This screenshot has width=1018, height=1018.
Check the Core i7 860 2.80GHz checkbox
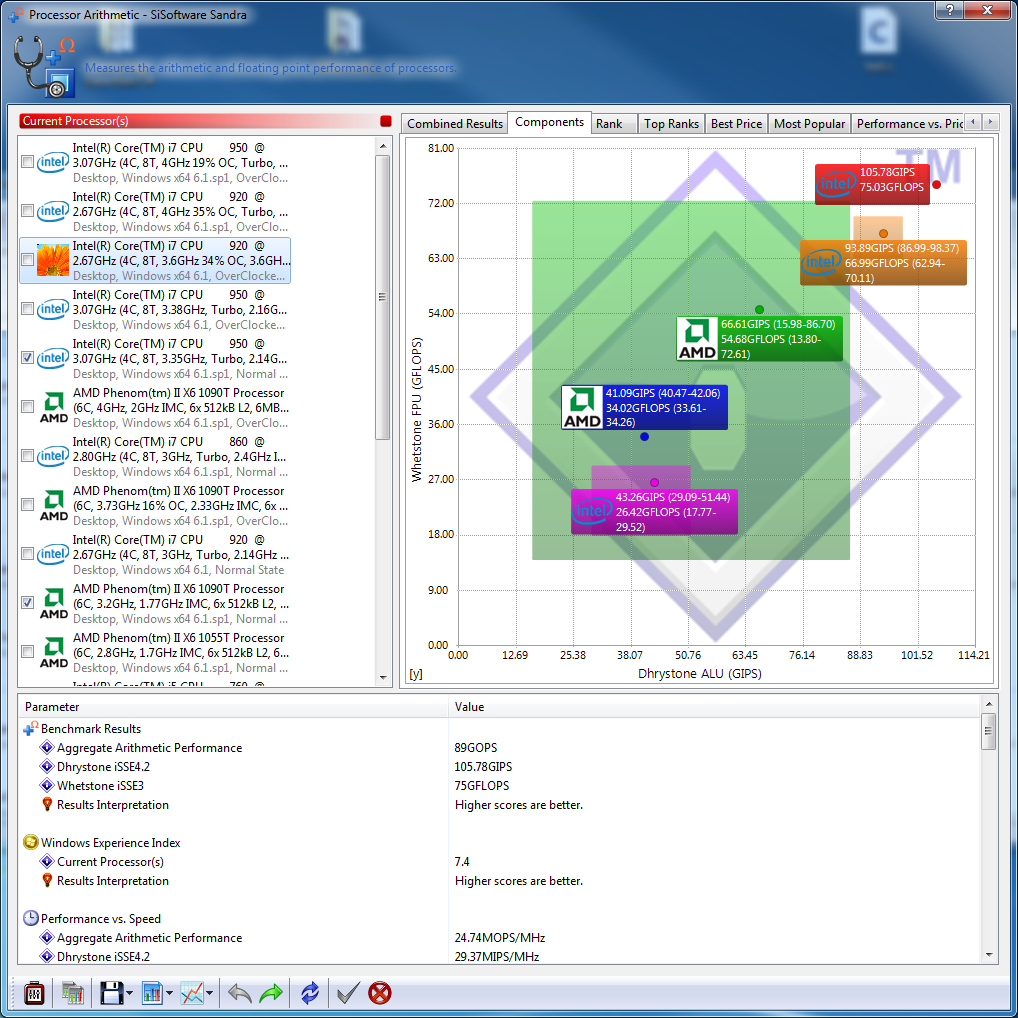(27, 456)
